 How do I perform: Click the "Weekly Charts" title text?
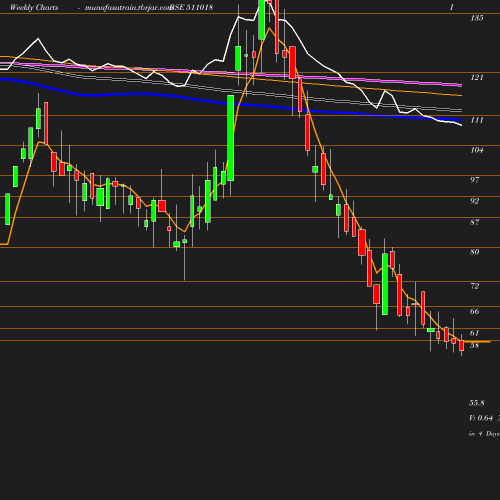tap(34, 7)
